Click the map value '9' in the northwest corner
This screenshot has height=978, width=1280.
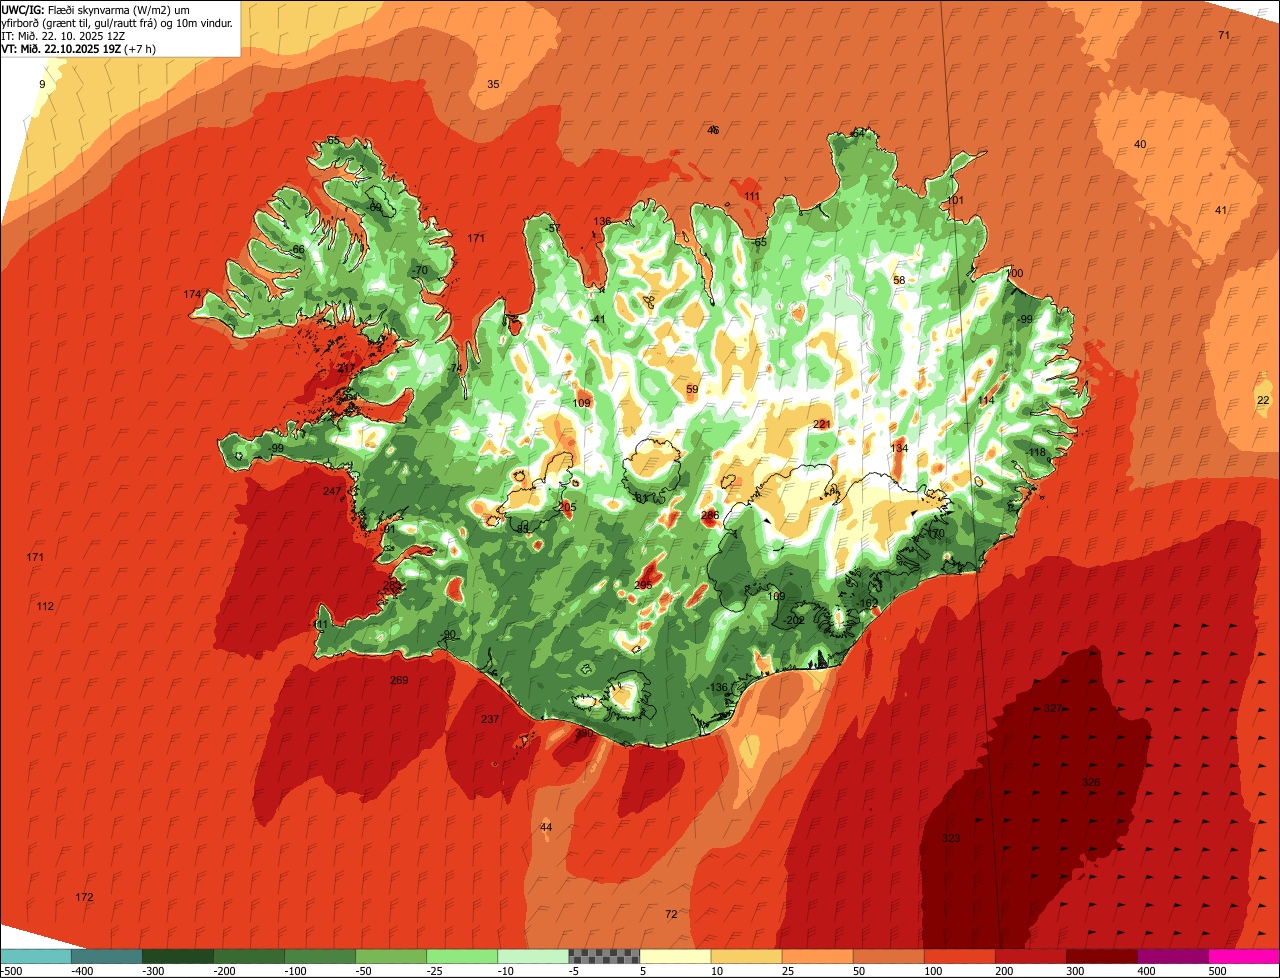point(42,84)
